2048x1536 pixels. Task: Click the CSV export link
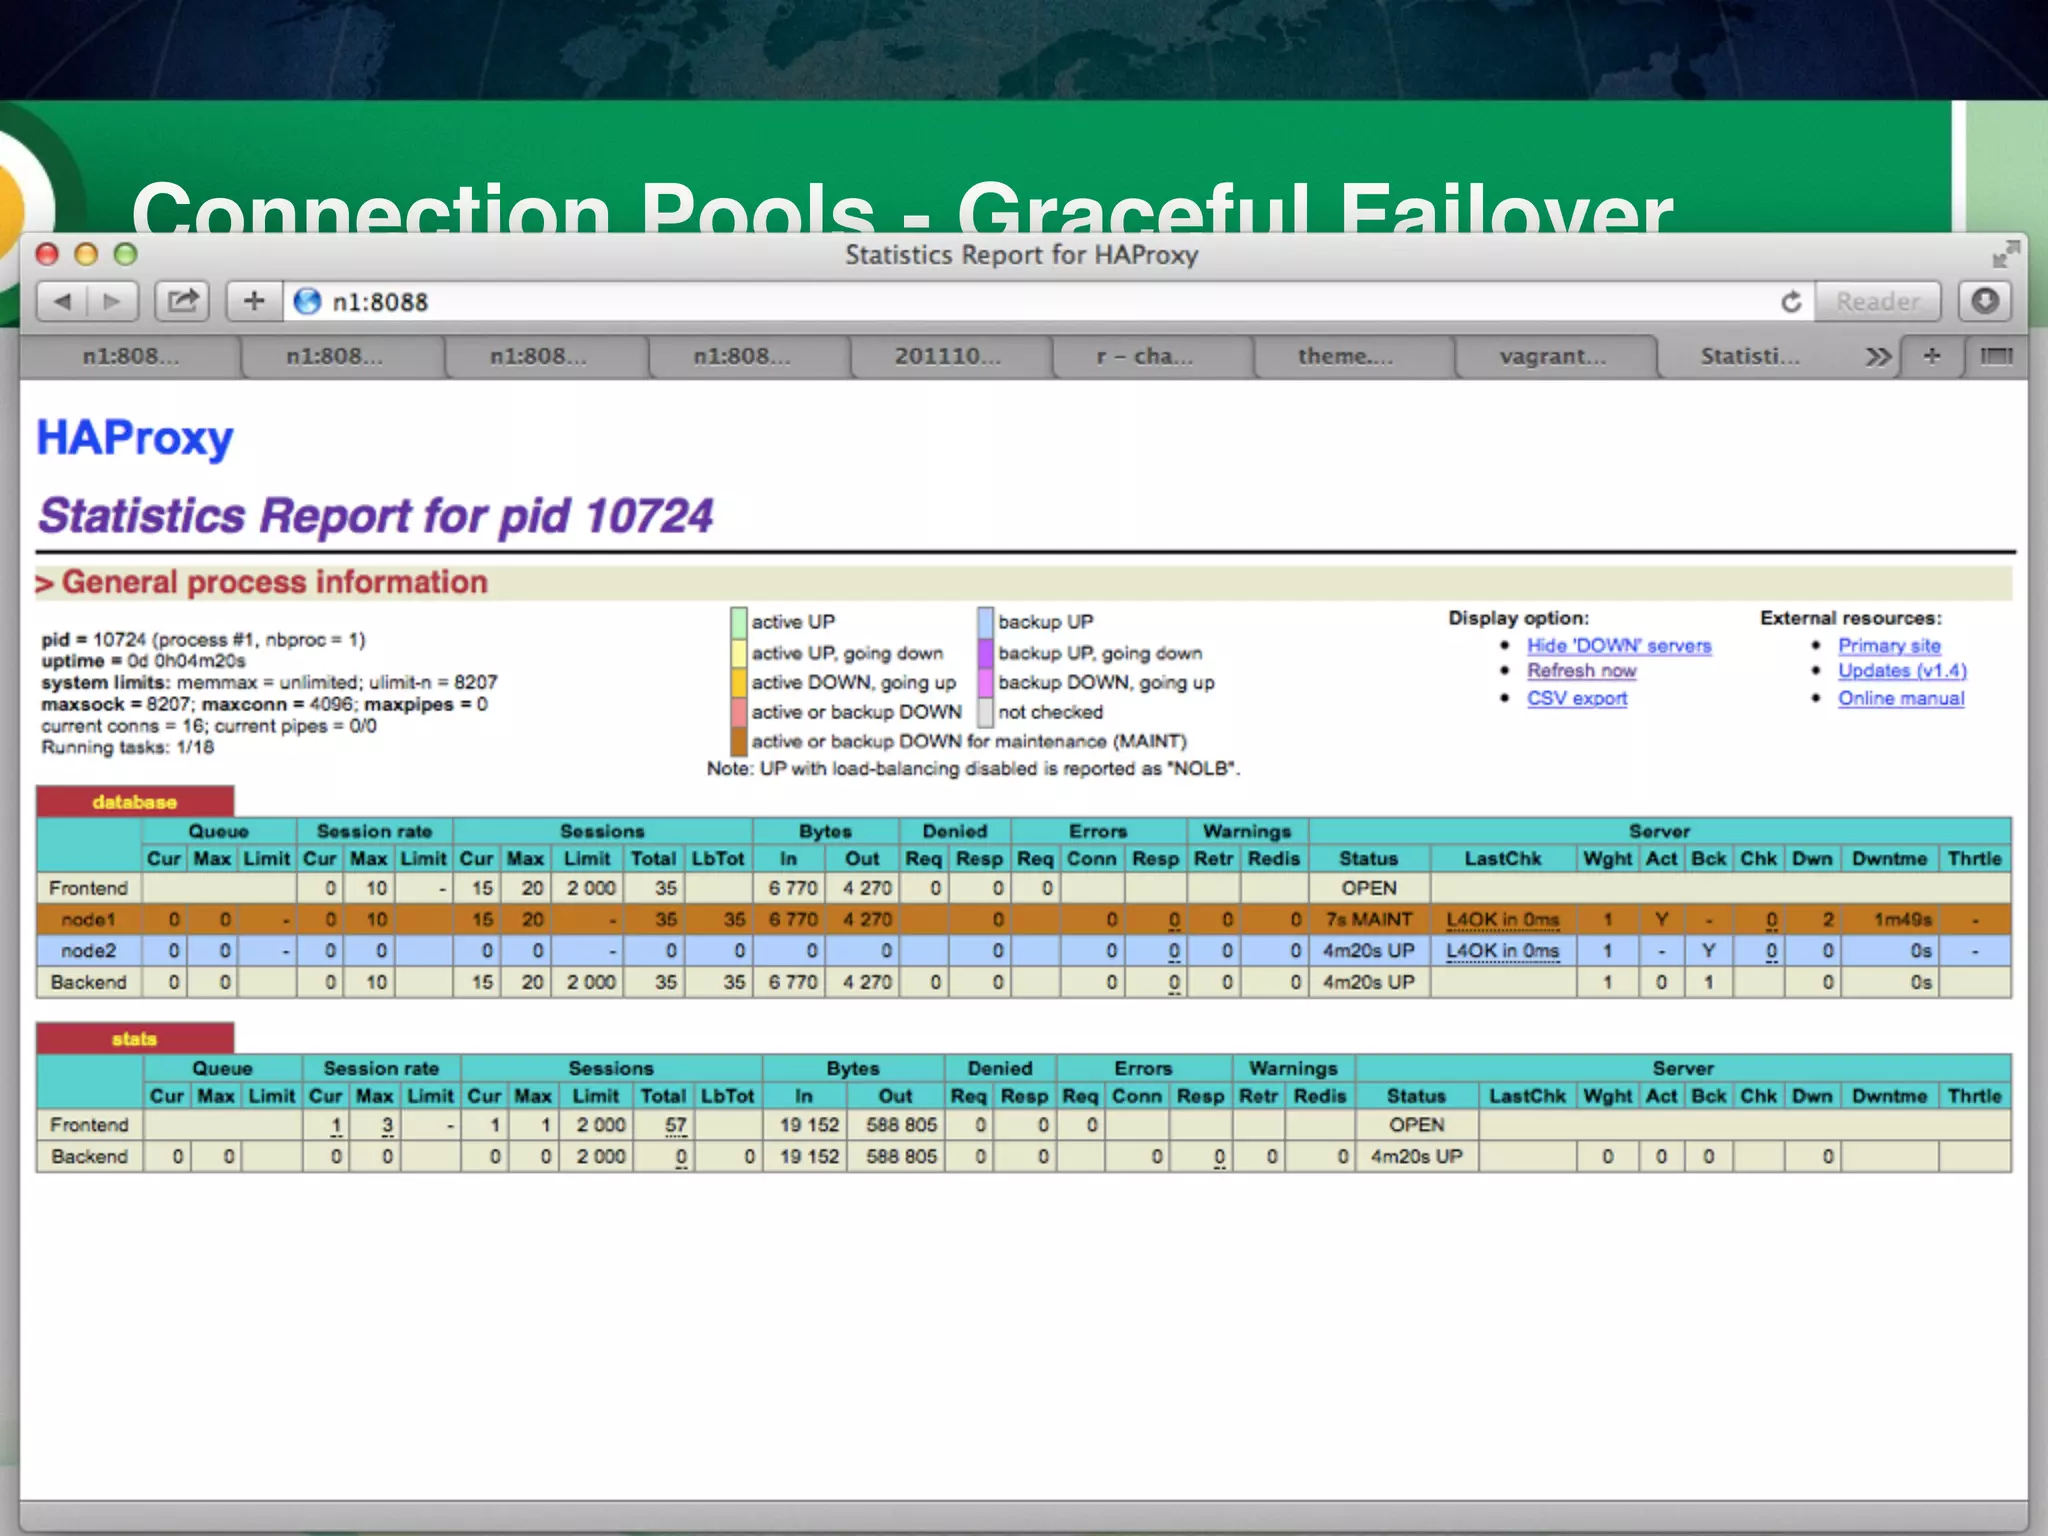[x=1577, y=698]
